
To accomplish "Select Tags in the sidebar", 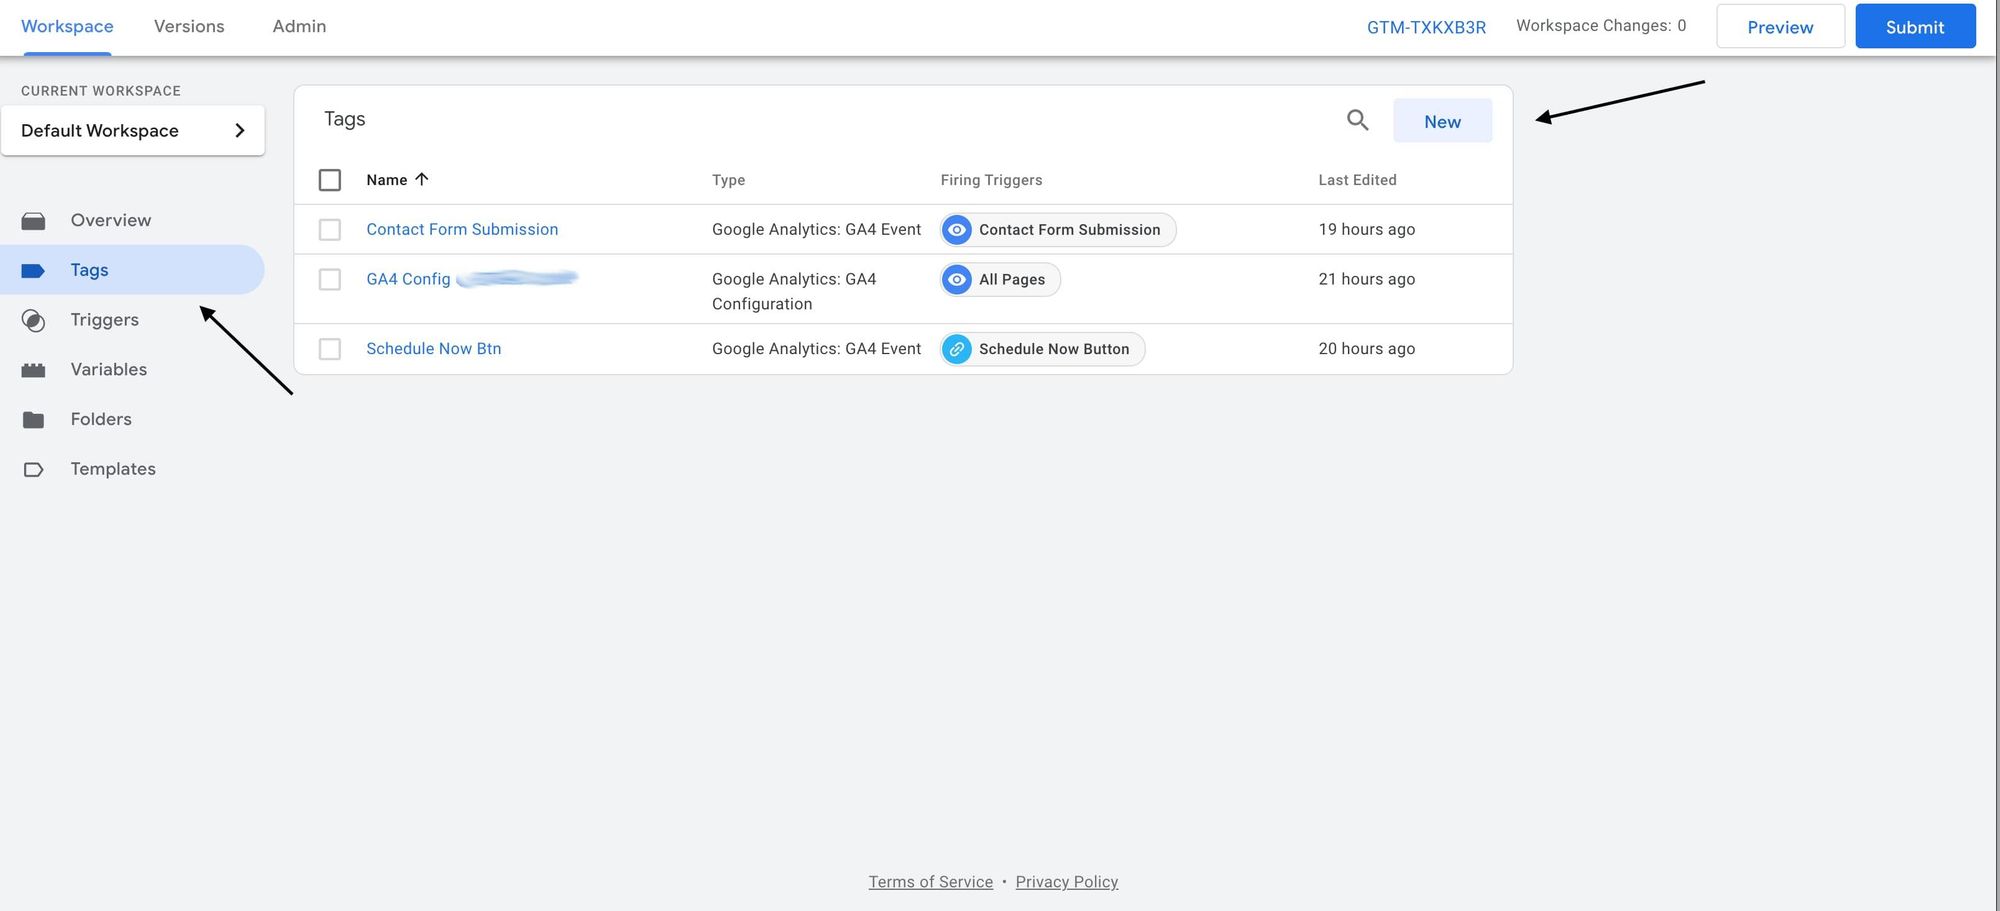I will pos(132,270).
